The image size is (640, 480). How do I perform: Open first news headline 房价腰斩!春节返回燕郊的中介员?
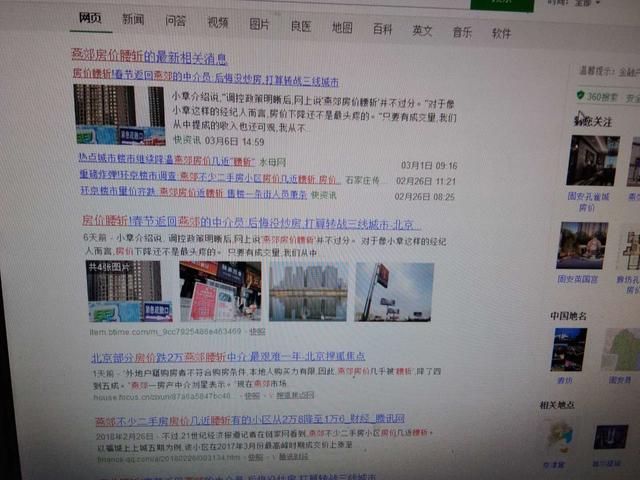[x=206, y=77]
